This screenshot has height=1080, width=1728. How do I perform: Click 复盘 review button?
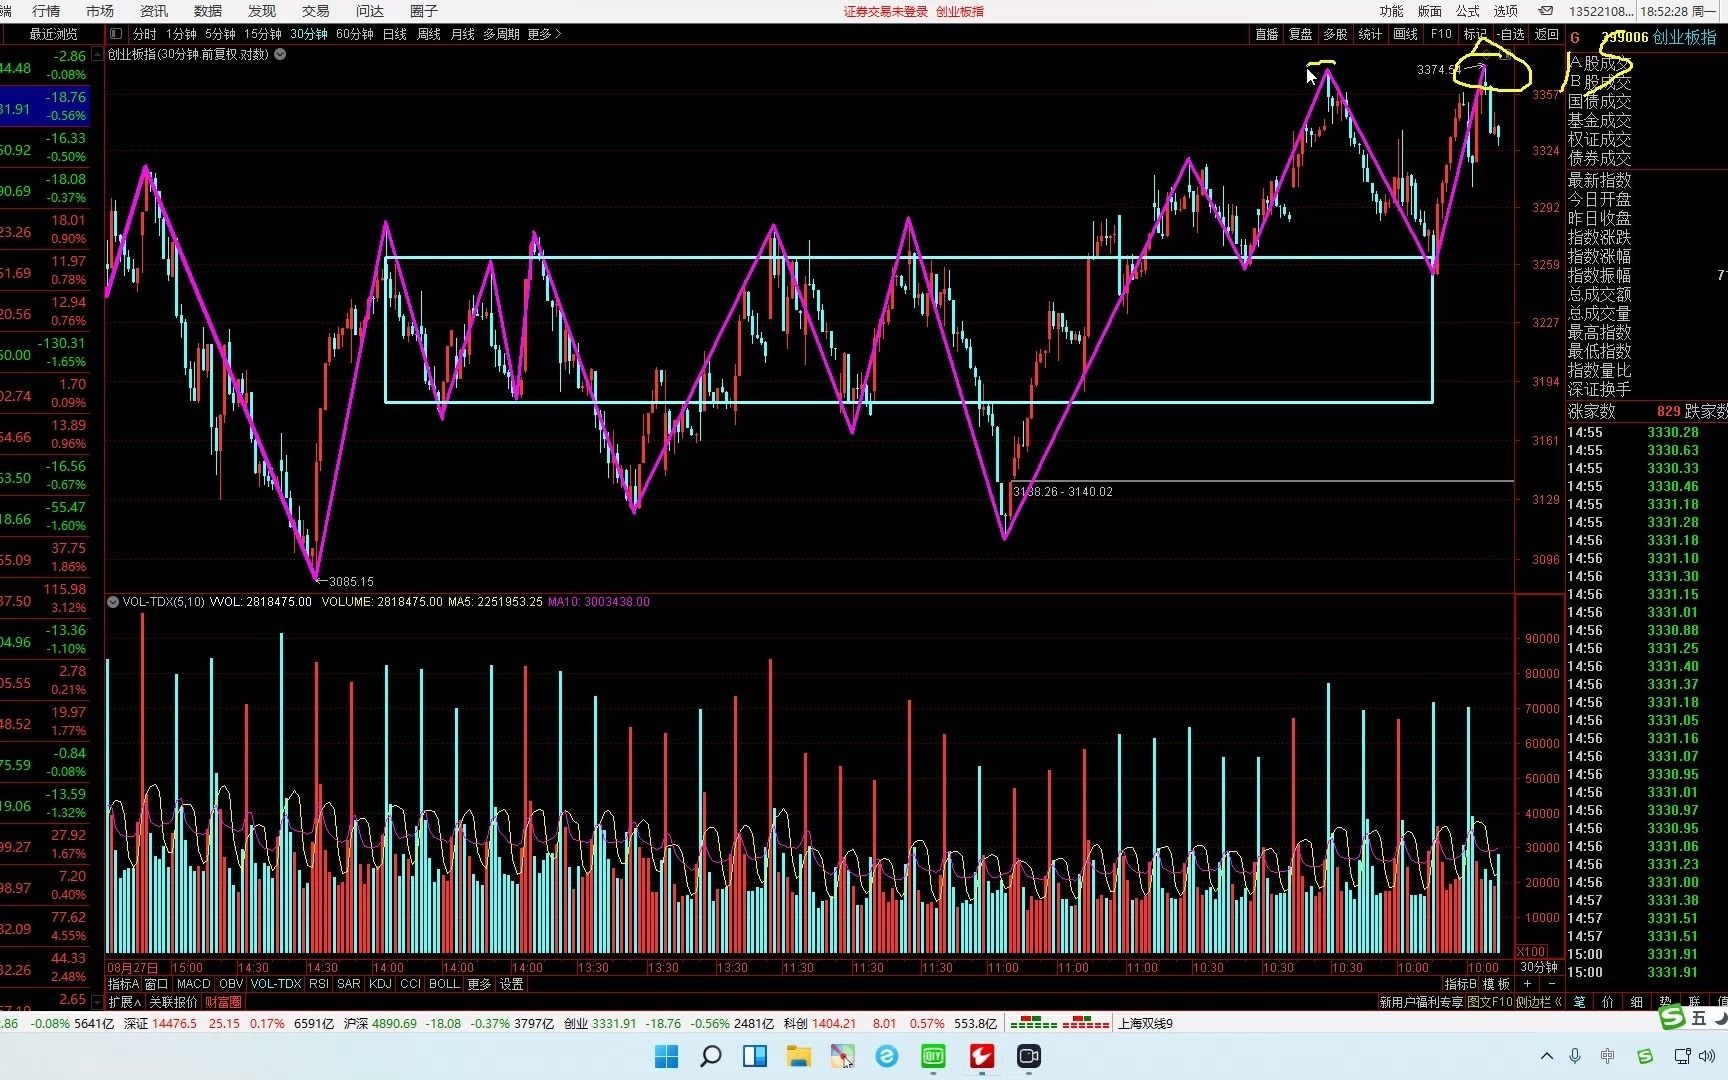[x=1301, y=34]
